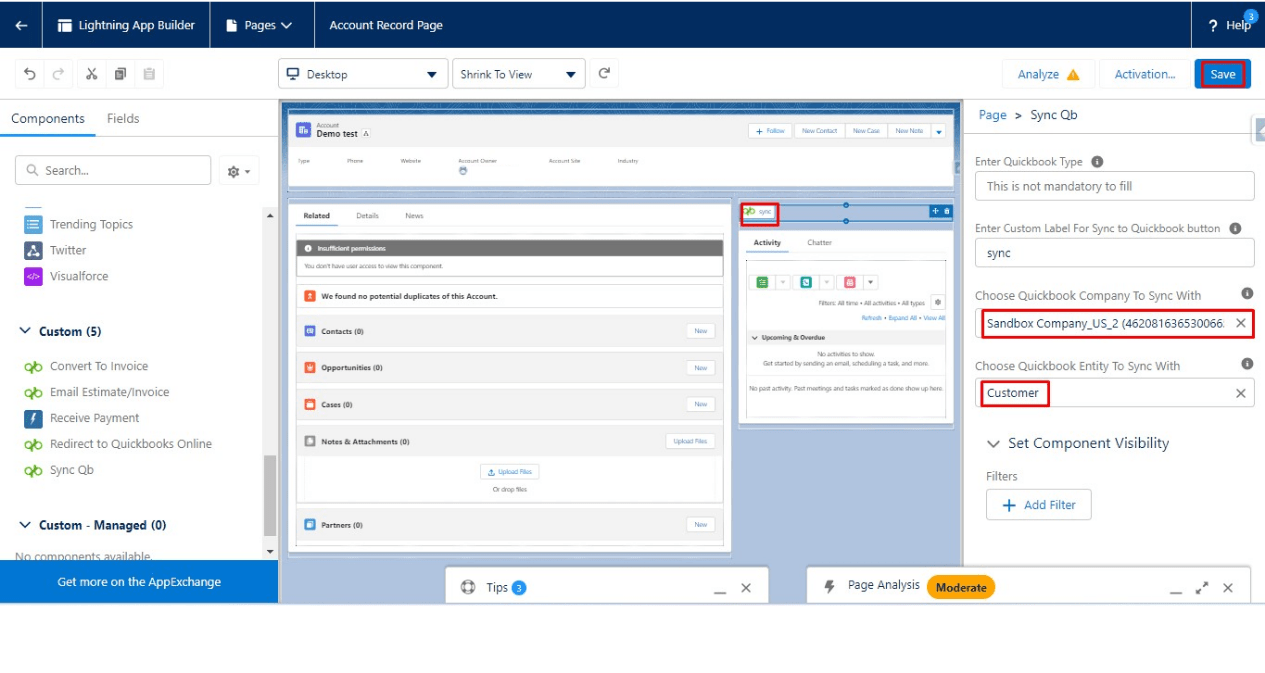Click the back arrow in header
Viewport: 1265px width, 673px height.
coord(21,25)
